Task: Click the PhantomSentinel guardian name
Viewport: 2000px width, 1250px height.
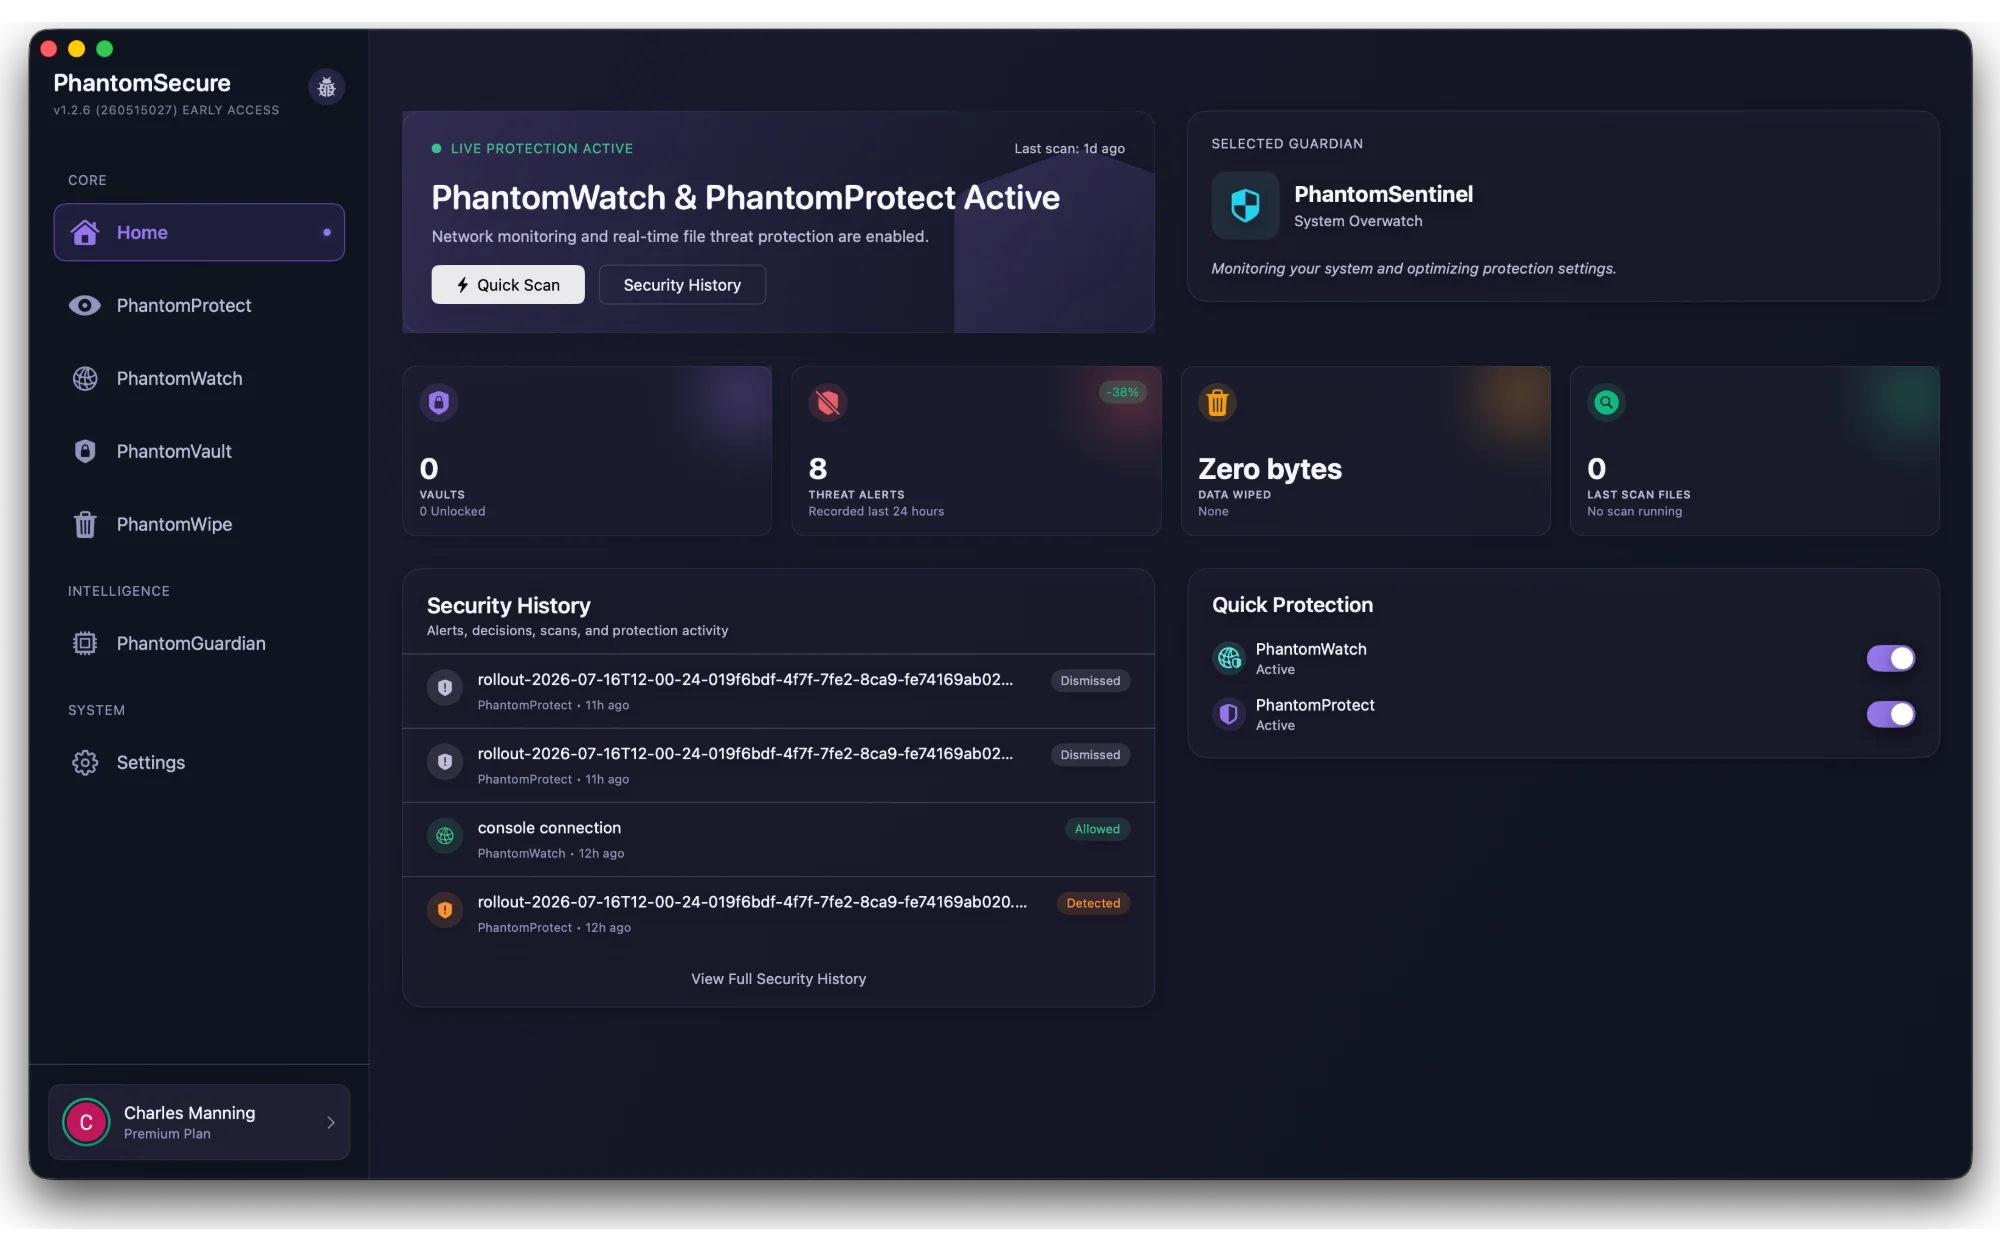Action: coord(1383,194)
